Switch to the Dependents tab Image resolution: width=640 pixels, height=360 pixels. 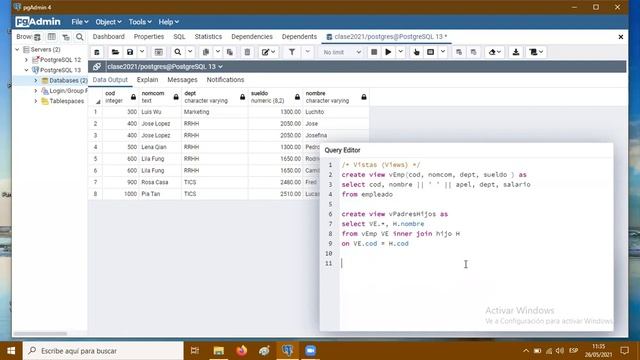(x=299, y=37)
